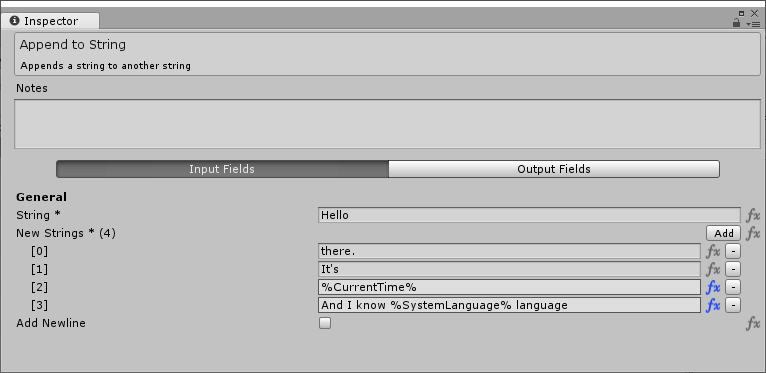Switch to Output Fields tab

554,169
